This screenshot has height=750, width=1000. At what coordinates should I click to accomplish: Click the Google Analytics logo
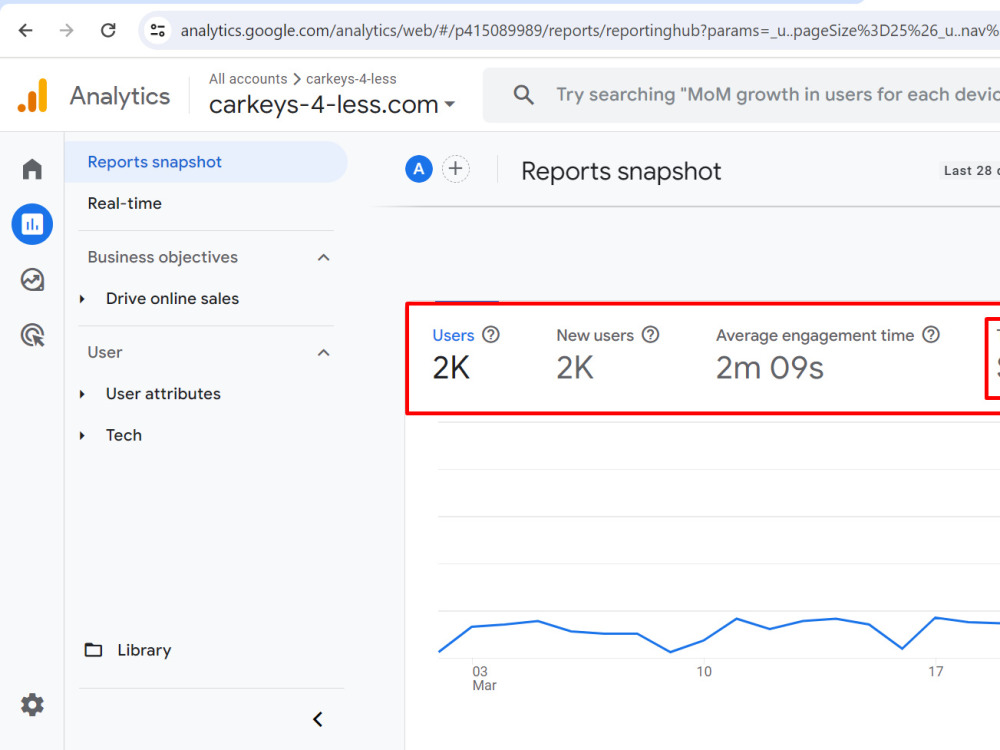click(33, 96)
